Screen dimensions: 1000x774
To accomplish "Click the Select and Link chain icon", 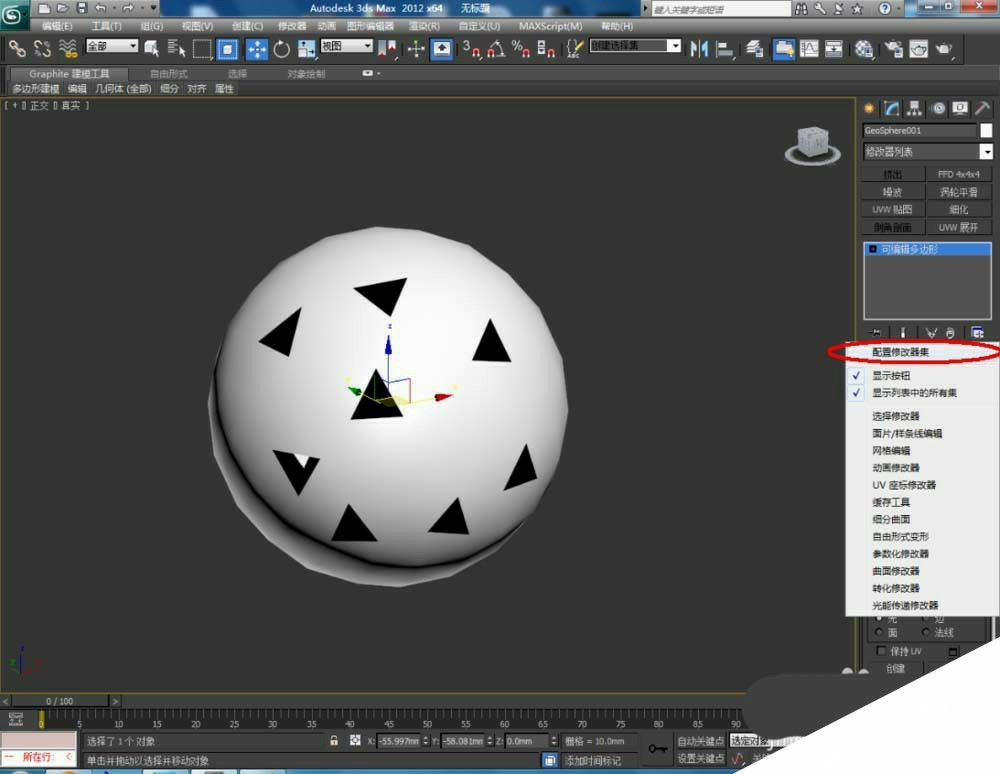I will pos(17,48).
